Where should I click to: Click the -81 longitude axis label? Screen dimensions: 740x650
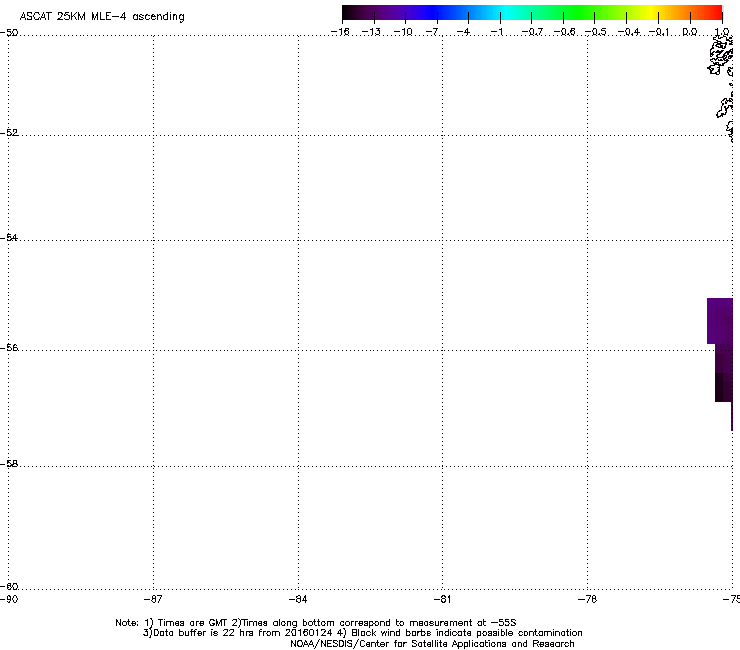click(442, 599)
